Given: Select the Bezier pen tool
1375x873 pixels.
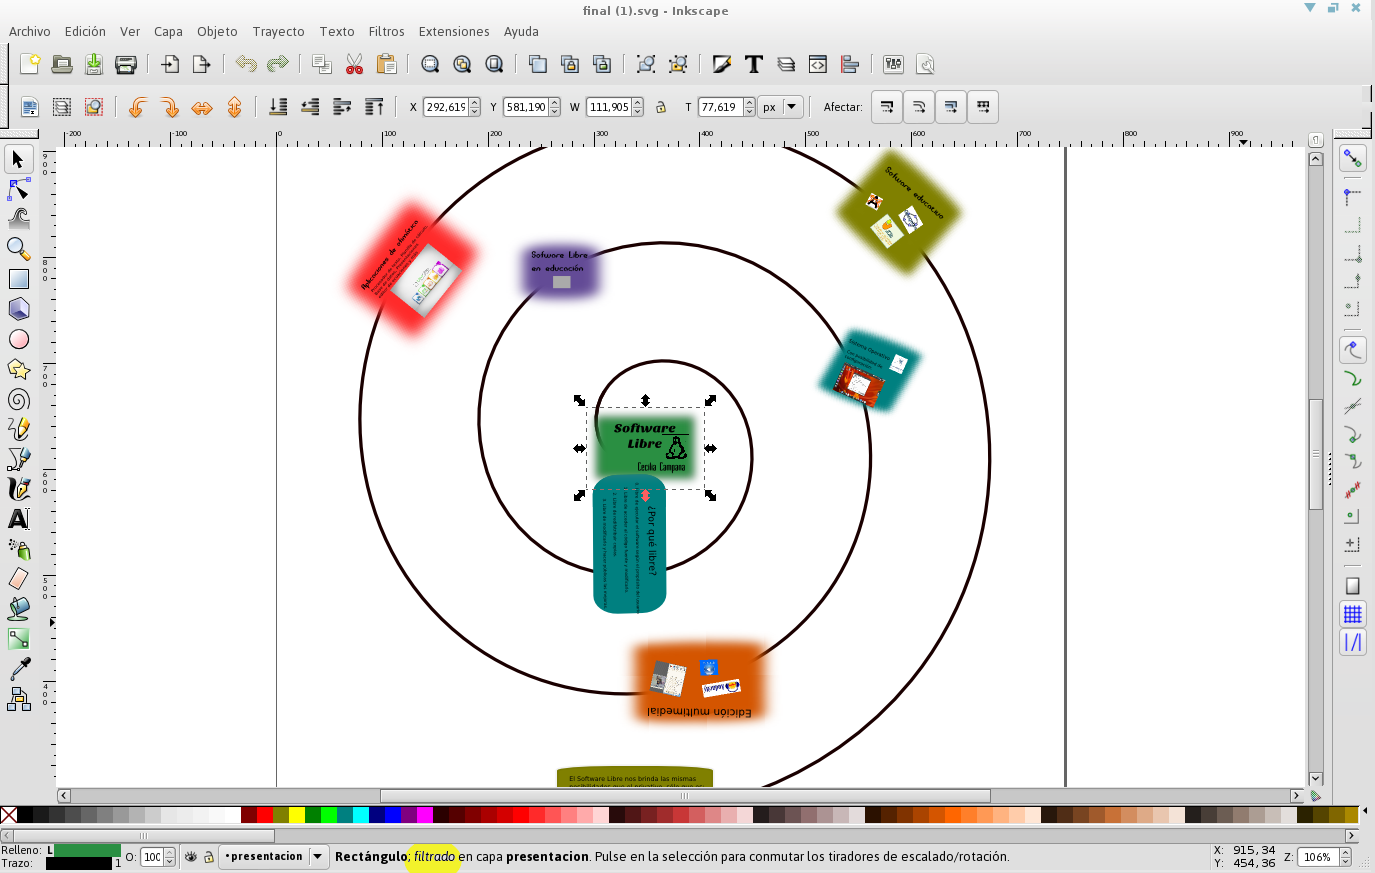Looking at the screenshot, I should tap(18, 459).
